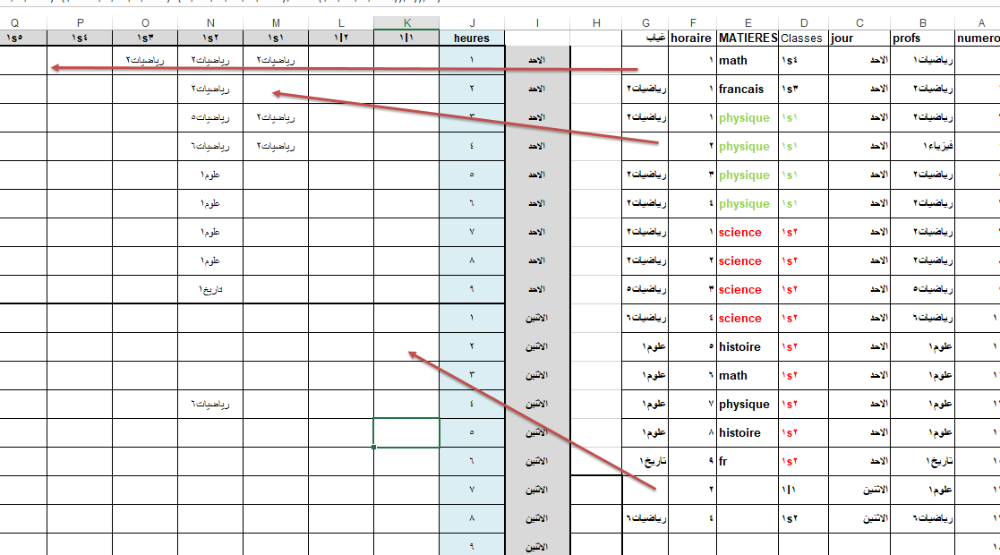
Task: Select column O header
Action: (x=145, y=23)
